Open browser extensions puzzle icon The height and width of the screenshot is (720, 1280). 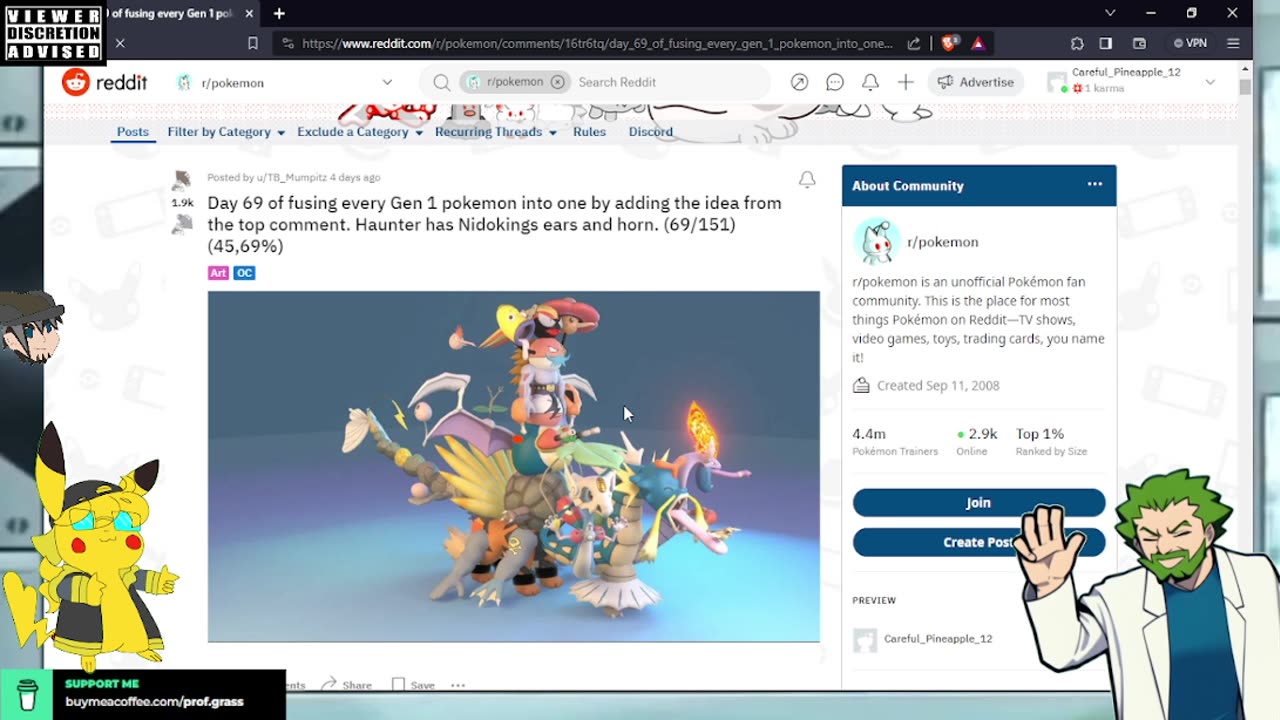point(1077,43)
